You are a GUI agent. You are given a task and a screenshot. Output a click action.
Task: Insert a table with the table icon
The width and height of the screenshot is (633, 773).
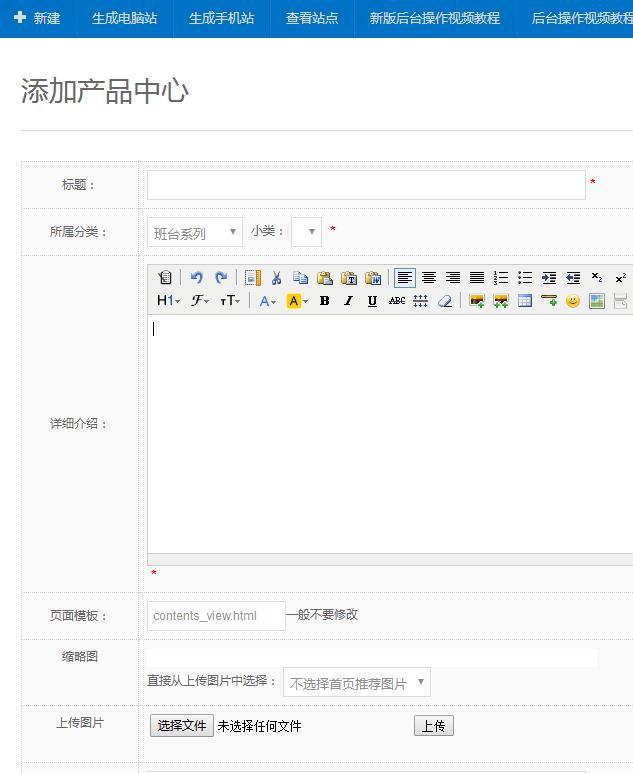click(x=525, y=301)
